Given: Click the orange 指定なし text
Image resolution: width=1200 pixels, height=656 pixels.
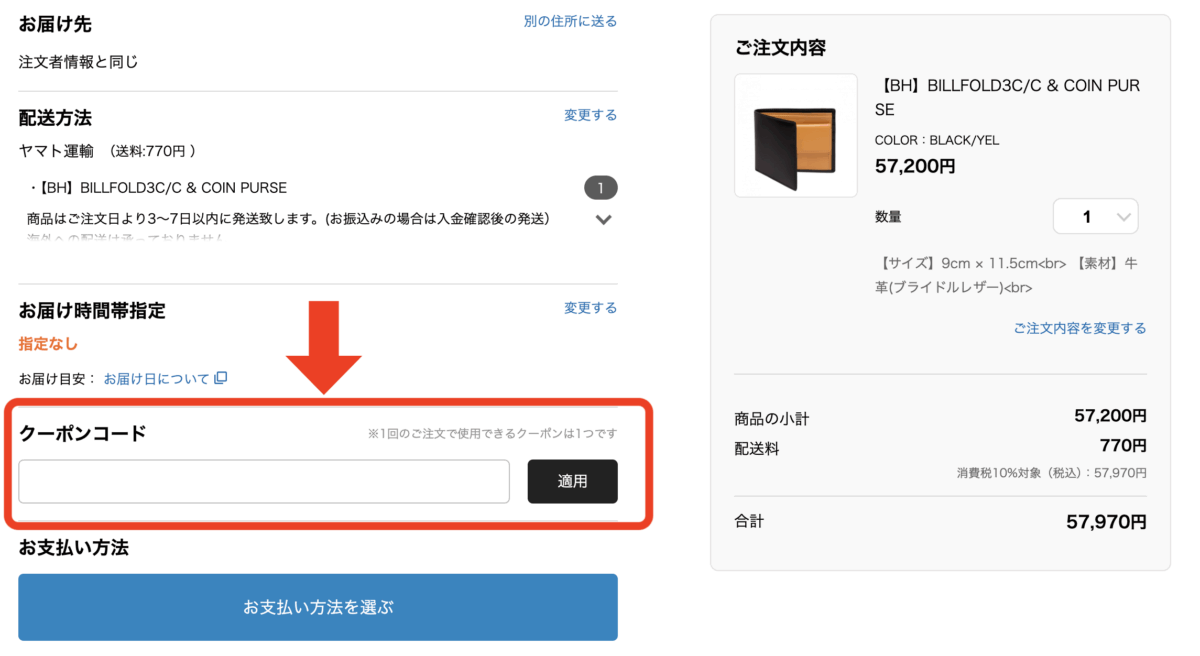Looking at the screenshot, I should (x=48, y=344).
